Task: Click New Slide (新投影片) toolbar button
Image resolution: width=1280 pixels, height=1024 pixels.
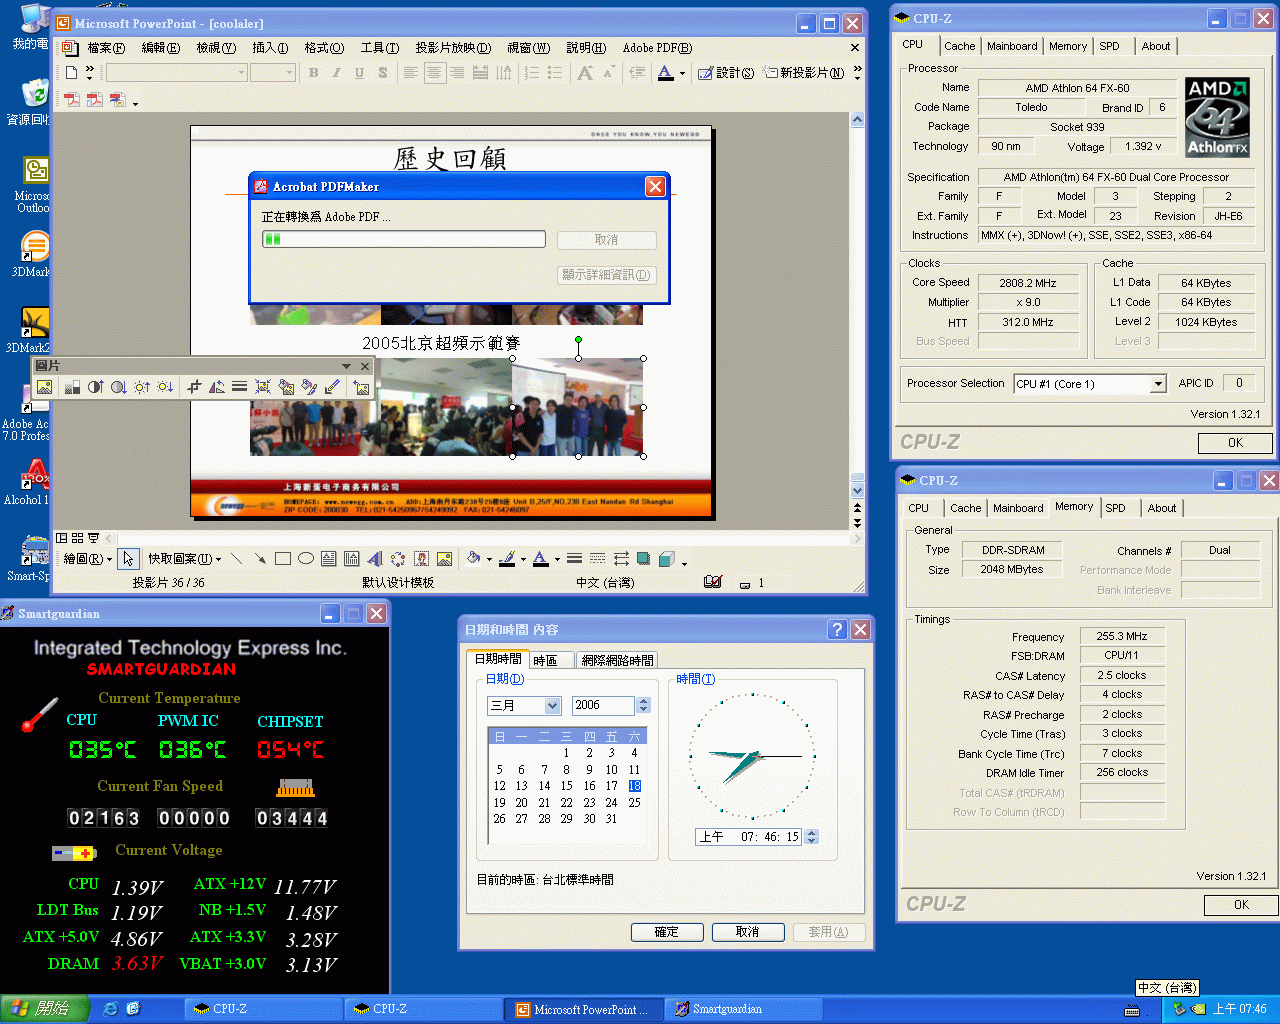Action: [x=804, y=73]
